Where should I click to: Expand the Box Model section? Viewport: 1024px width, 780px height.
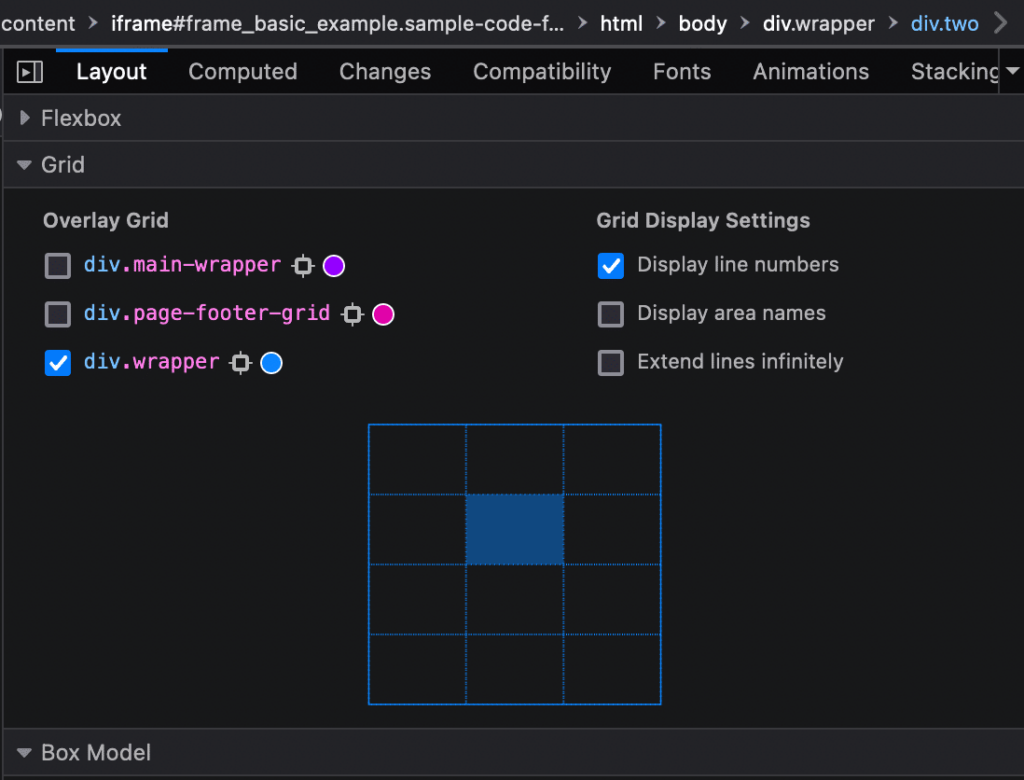[24, 752]
